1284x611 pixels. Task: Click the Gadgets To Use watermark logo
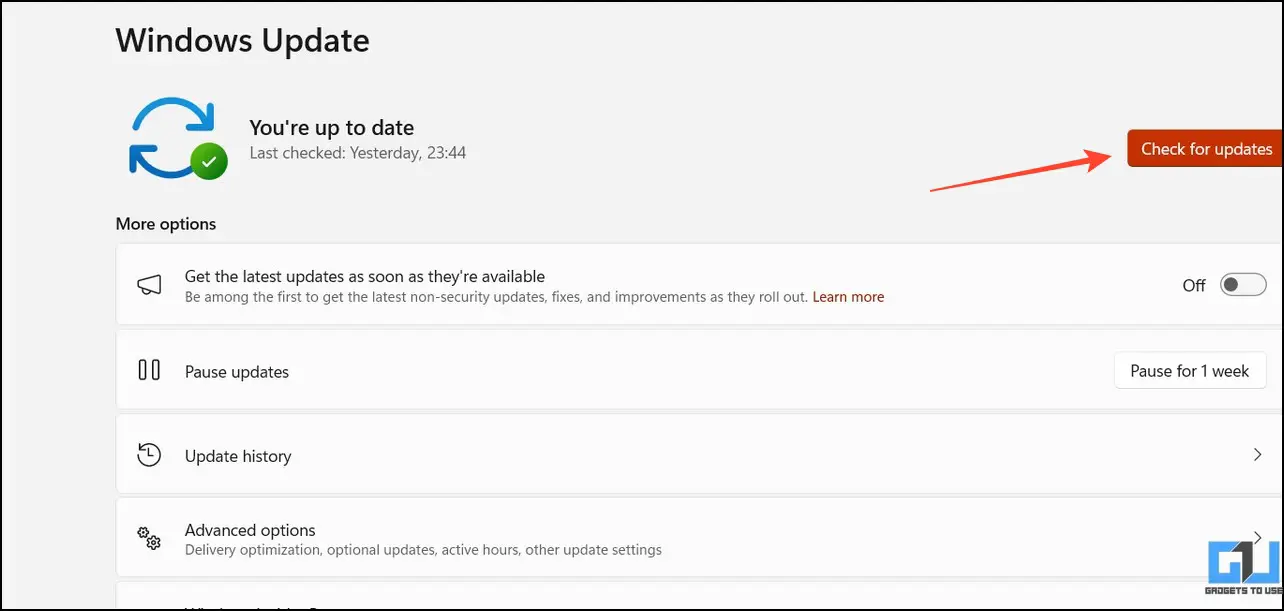pyautogui.click(x=1243, y=574)
